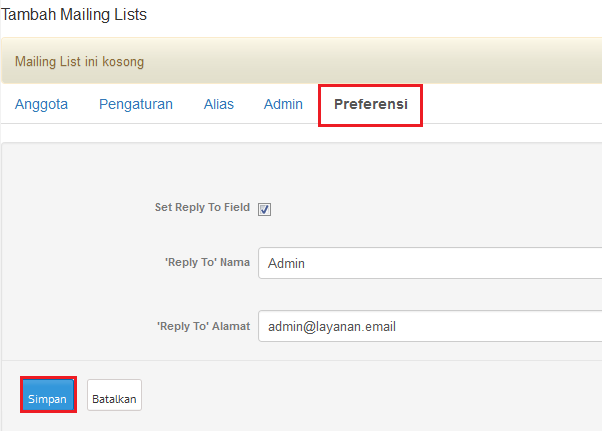The width and height of the screenshot is (602, 431).
Task: Click the gray form panel background above checkbox
Action: point(300,165)
